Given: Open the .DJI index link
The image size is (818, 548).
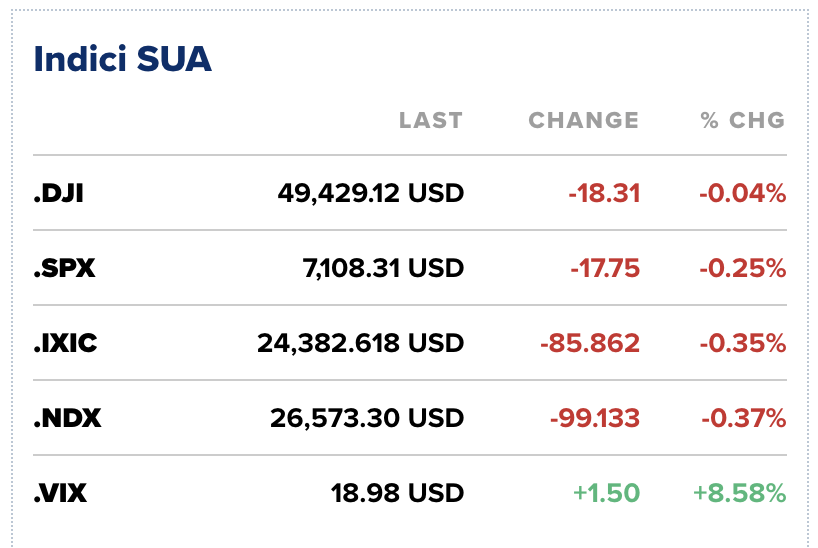Looking at the screenshot, I should pyautogui.click(x=58, y=193).
